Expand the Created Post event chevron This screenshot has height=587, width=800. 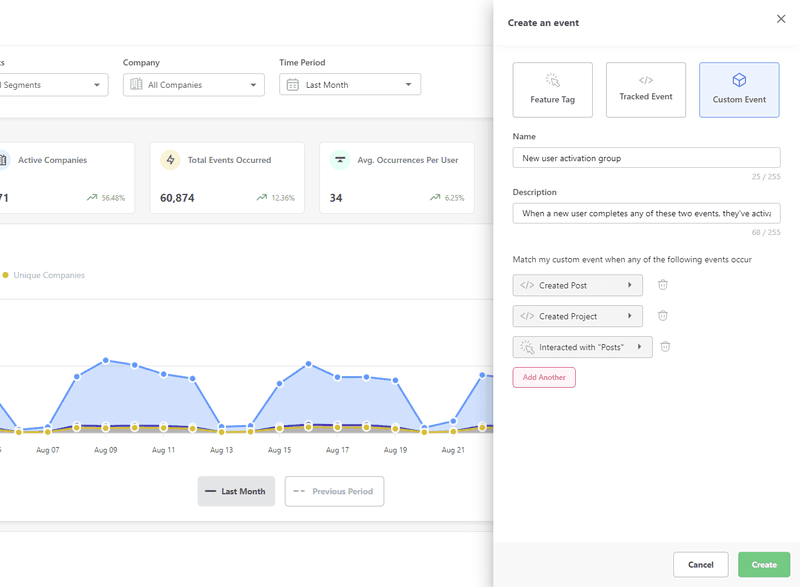[630, 285]
